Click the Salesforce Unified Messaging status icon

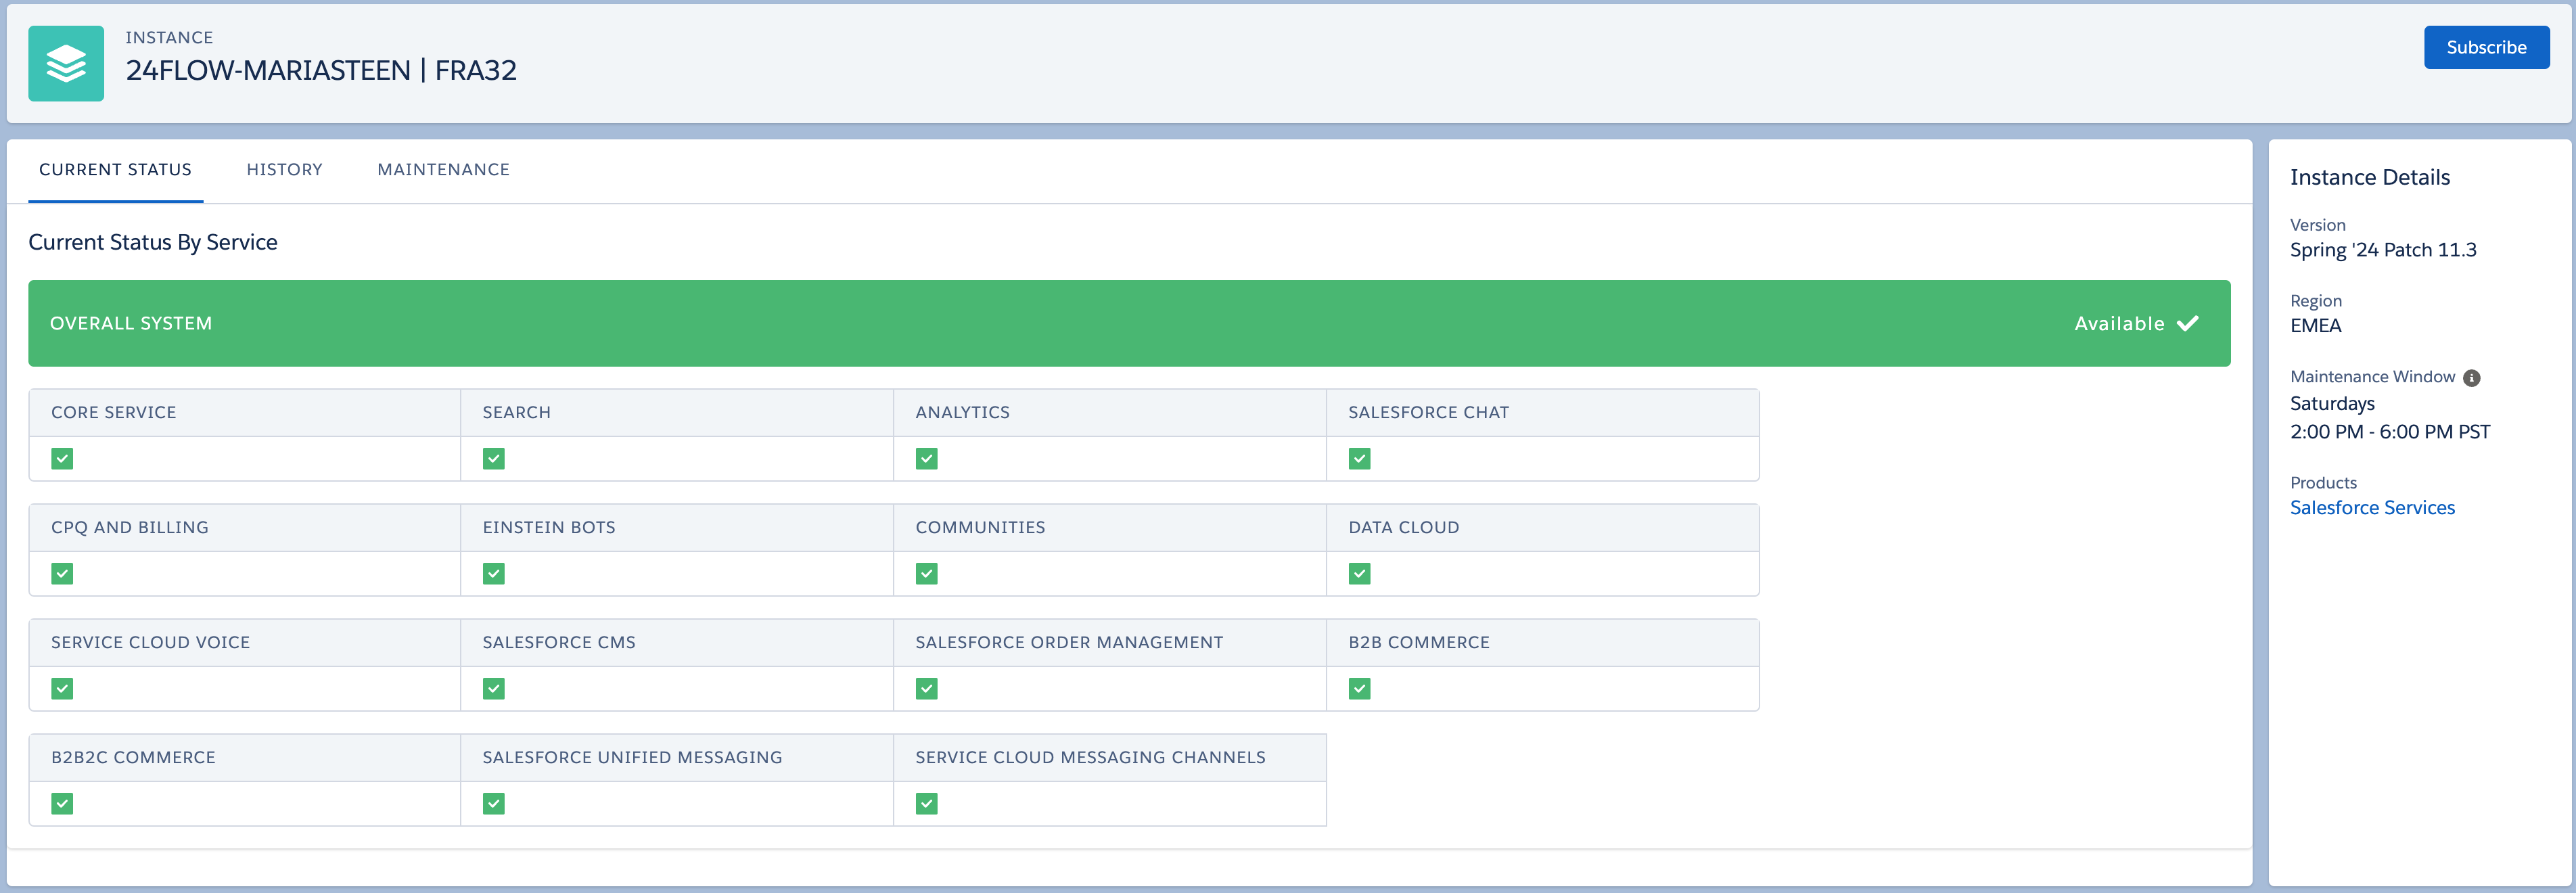tap(493, 804)
